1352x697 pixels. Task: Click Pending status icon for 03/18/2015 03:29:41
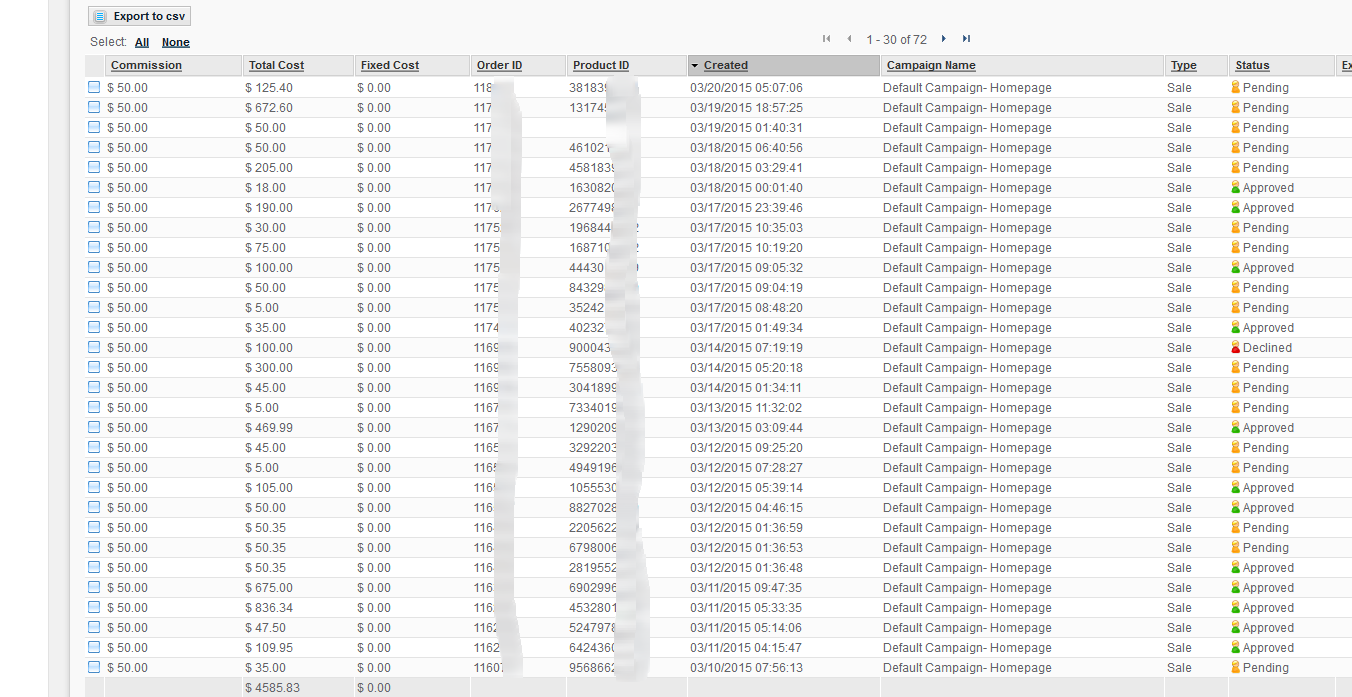[1235, 167]
